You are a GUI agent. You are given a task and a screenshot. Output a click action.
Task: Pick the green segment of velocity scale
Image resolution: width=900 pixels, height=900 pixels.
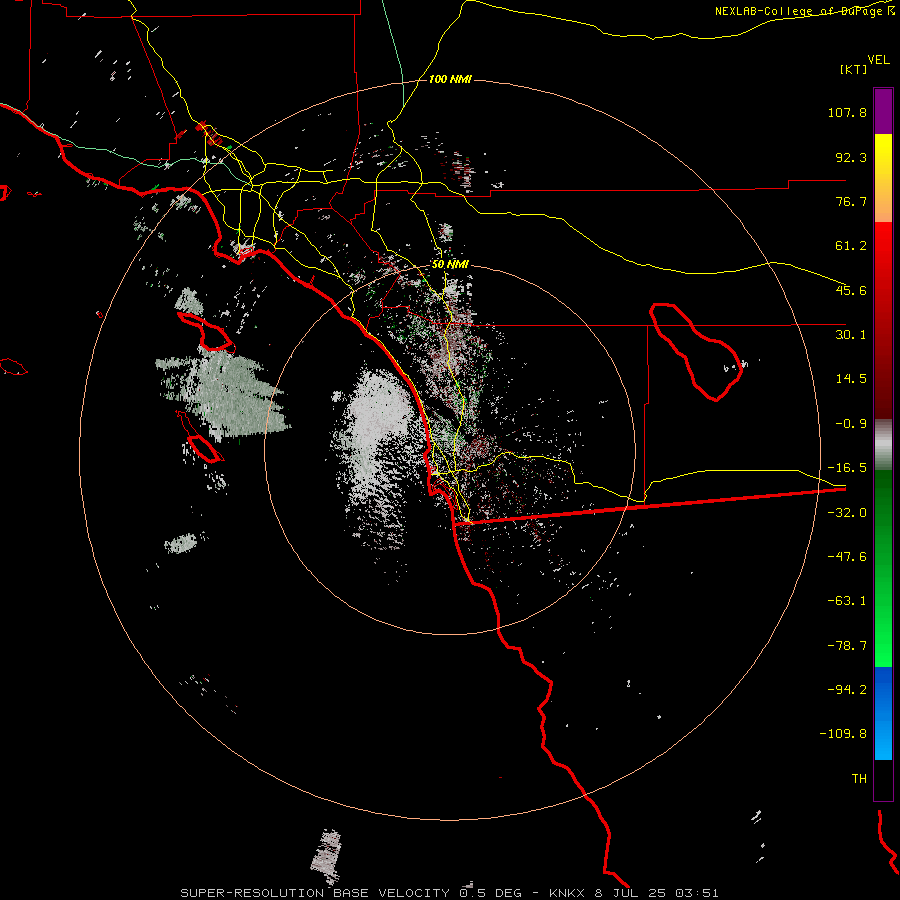883,568
